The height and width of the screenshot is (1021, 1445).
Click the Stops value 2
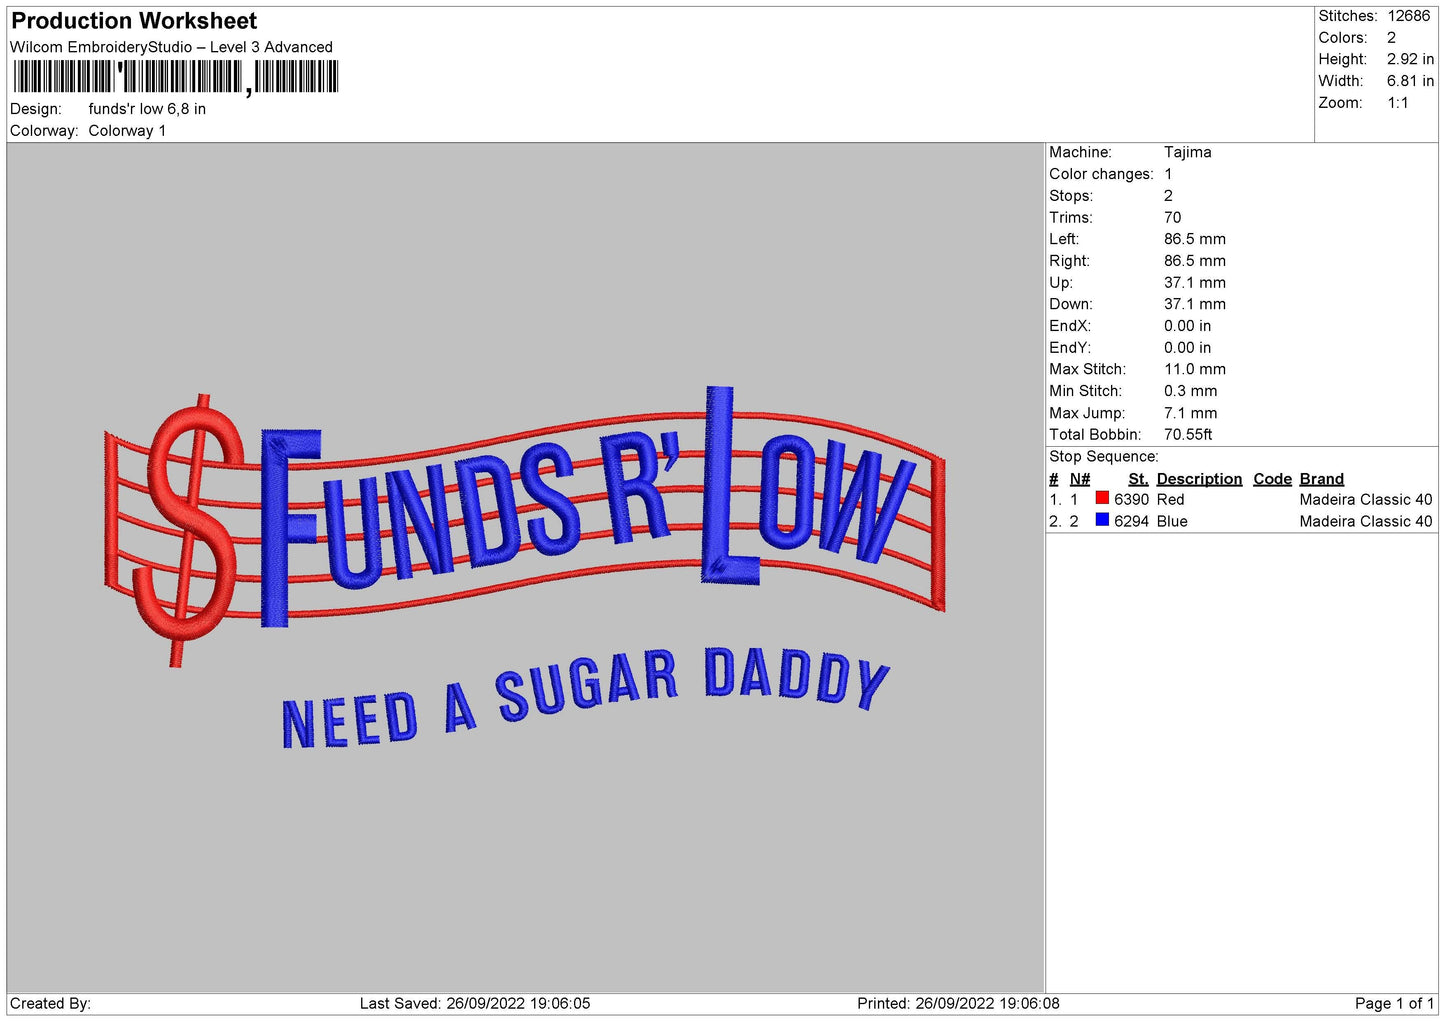[x=1168, y=196]
